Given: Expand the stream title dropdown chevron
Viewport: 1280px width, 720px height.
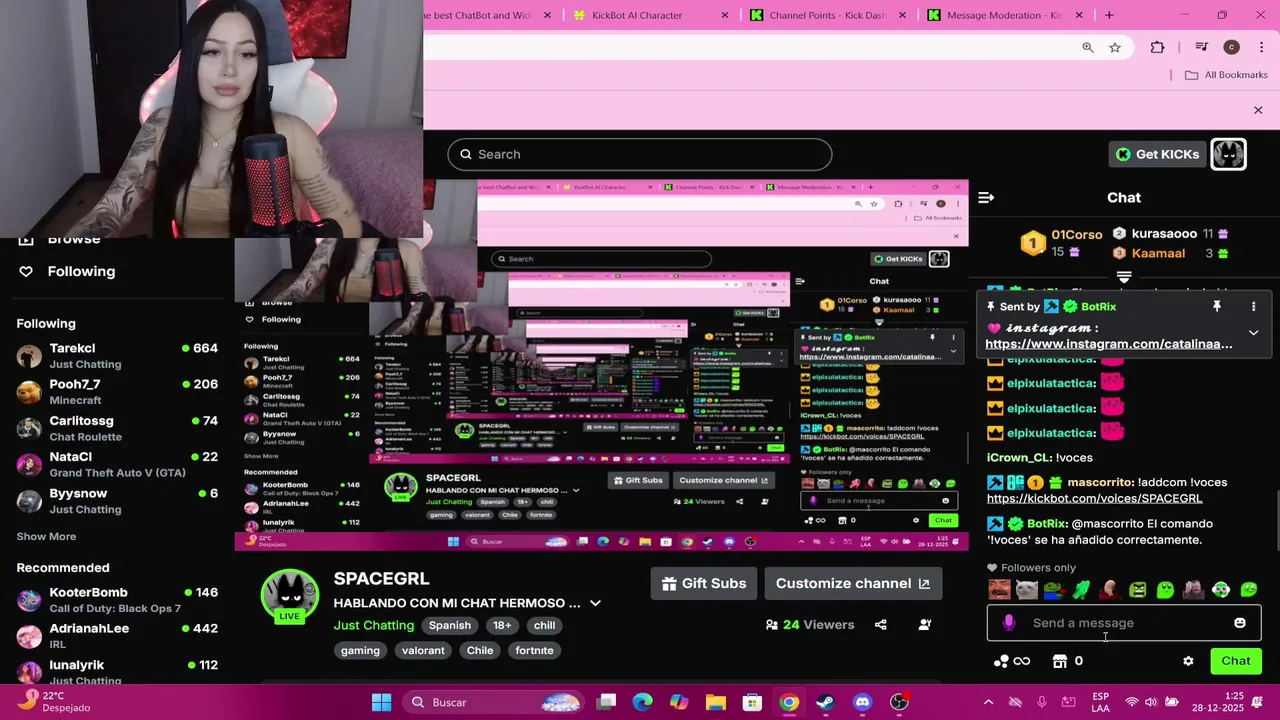Looking at the screenshot, I should (595, 603).
